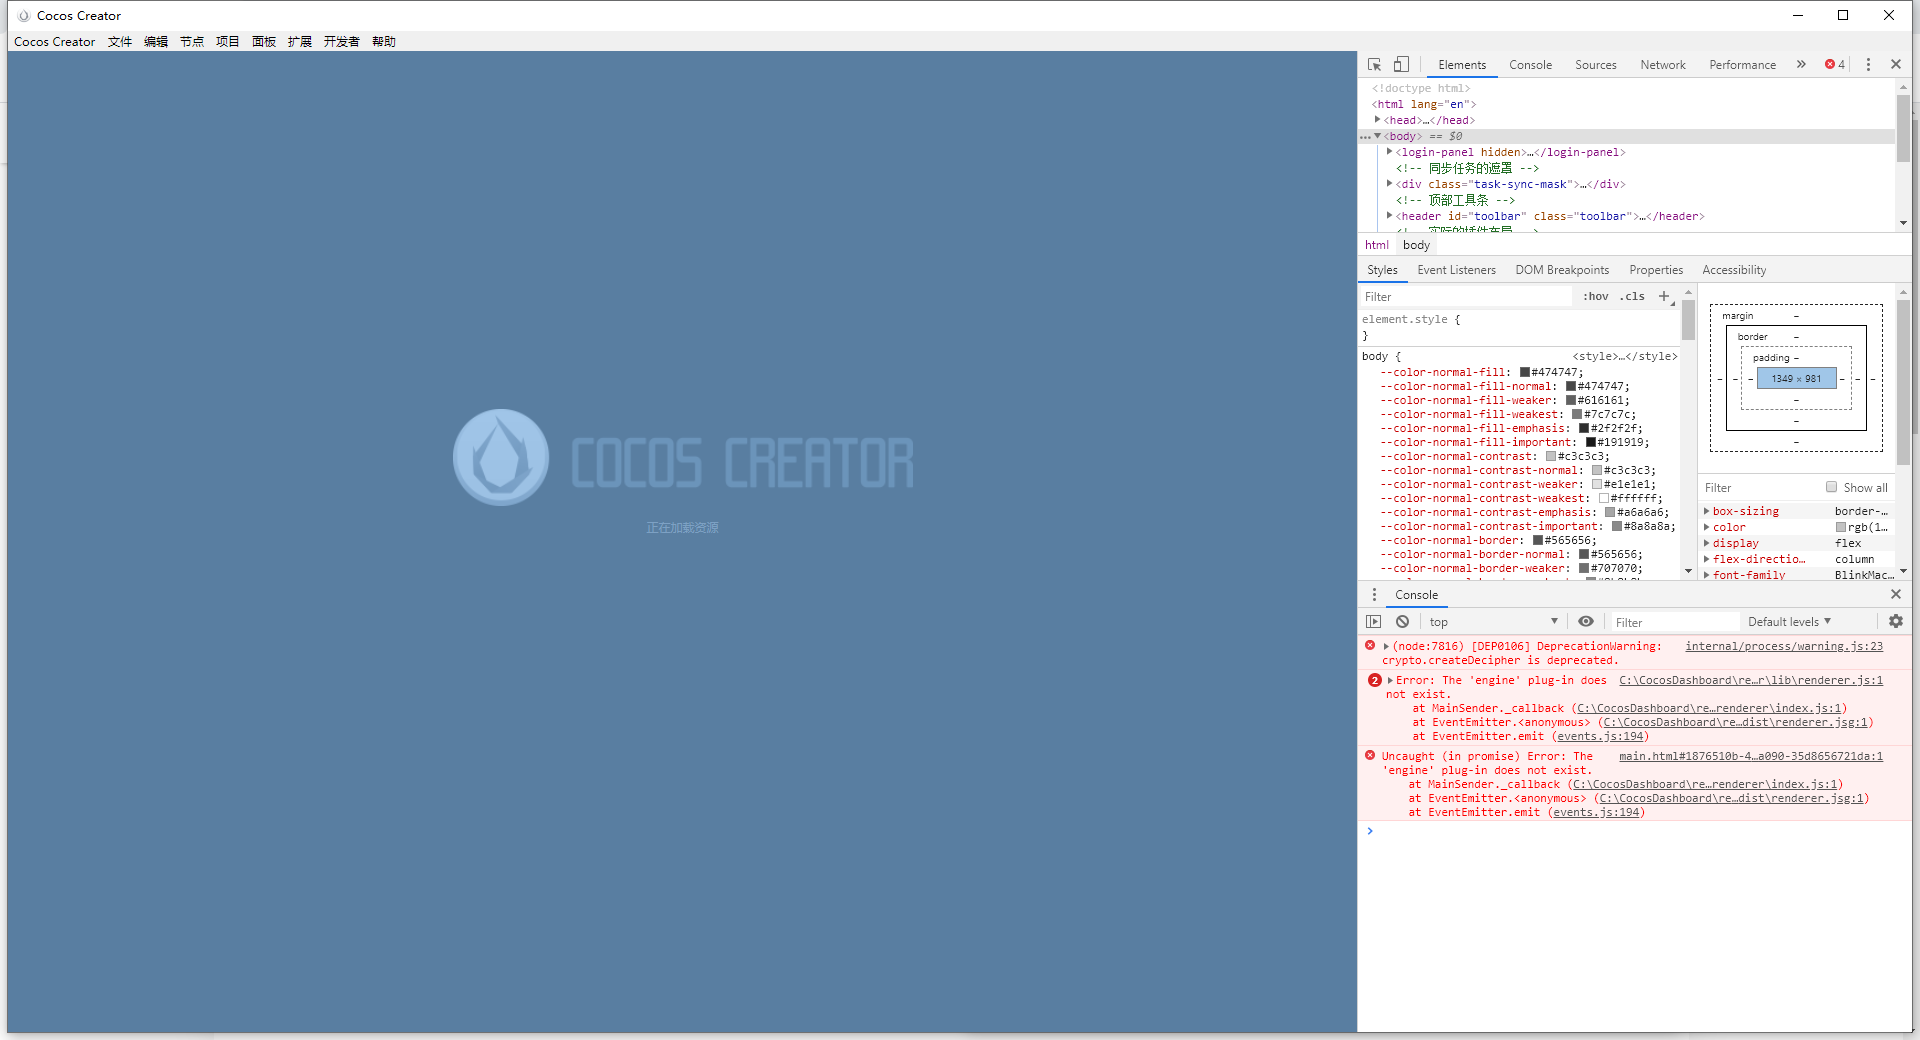Expand the login-panel element node
Image resolution: width=1920 pixels, height=1040 pixels.
coord(1390,152)
